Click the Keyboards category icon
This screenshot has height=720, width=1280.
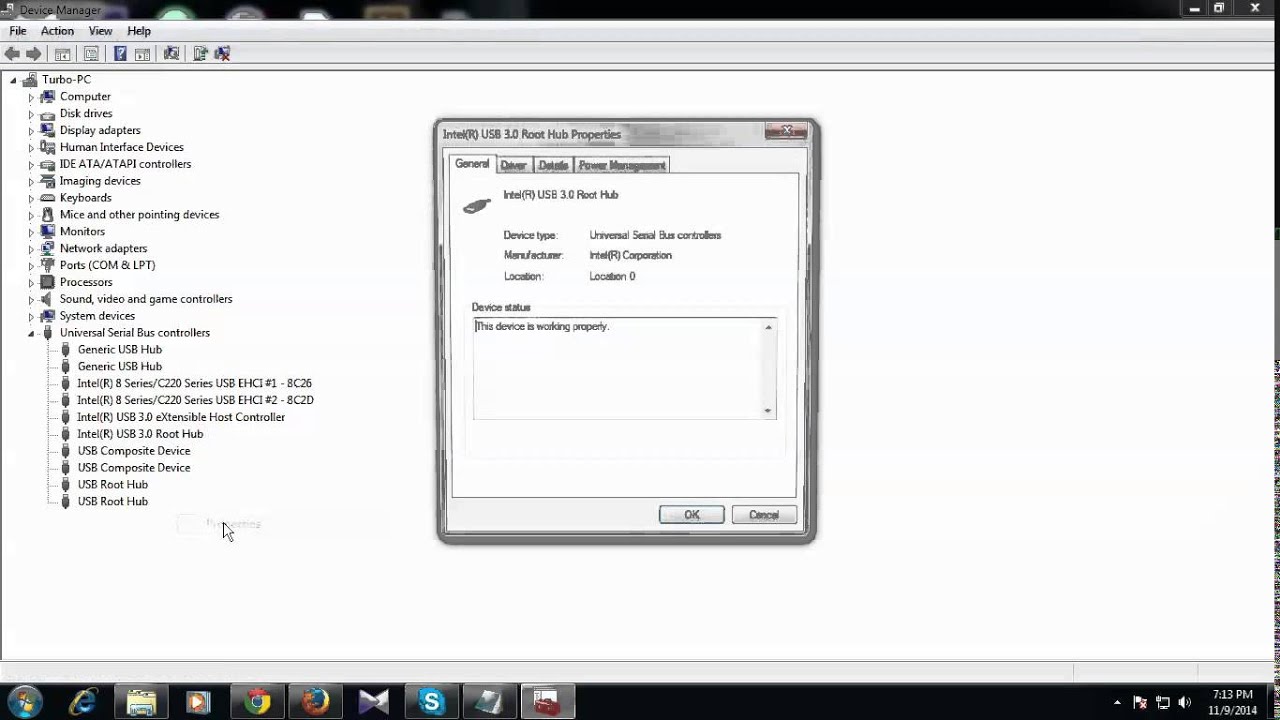coord(47,198)
